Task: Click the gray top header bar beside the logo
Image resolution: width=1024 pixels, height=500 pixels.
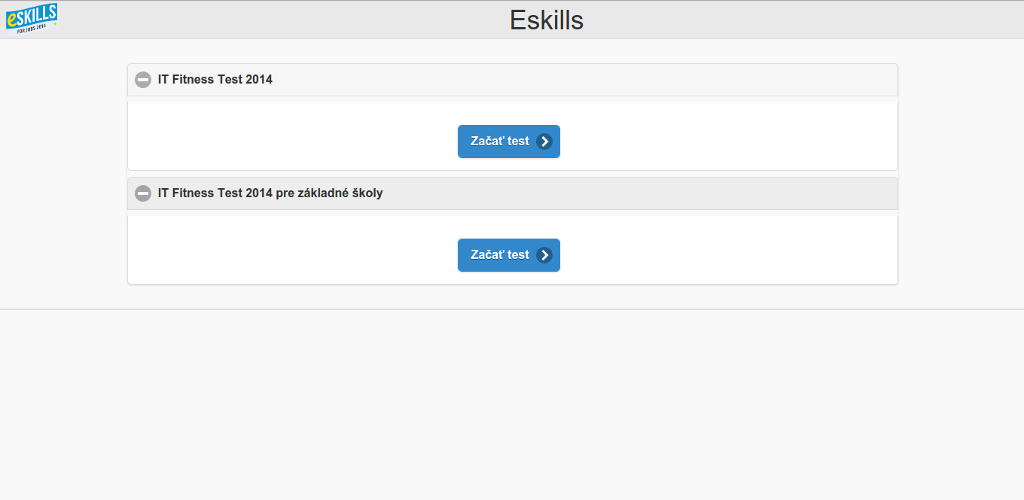Action: pyautogui.click(x=250, y=20)
